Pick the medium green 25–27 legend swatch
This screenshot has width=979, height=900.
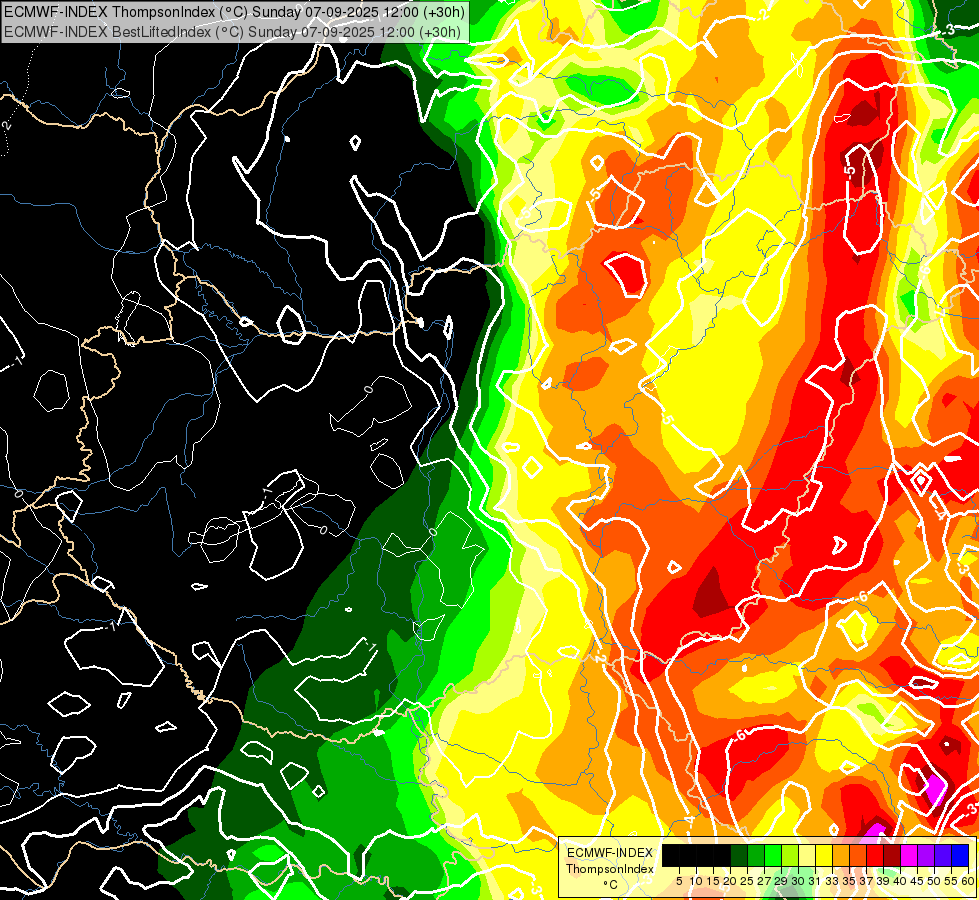click(755, 855)
